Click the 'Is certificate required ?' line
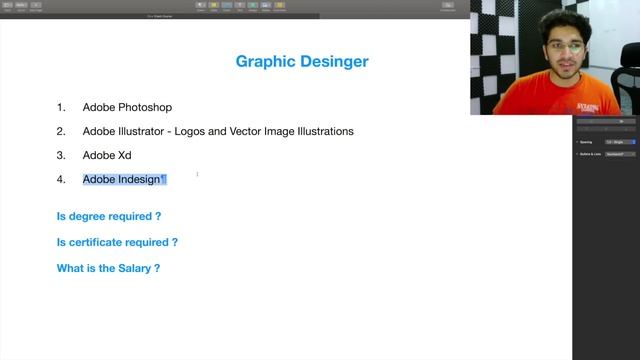This screenshot has width=640, height=360. [117, 242]
